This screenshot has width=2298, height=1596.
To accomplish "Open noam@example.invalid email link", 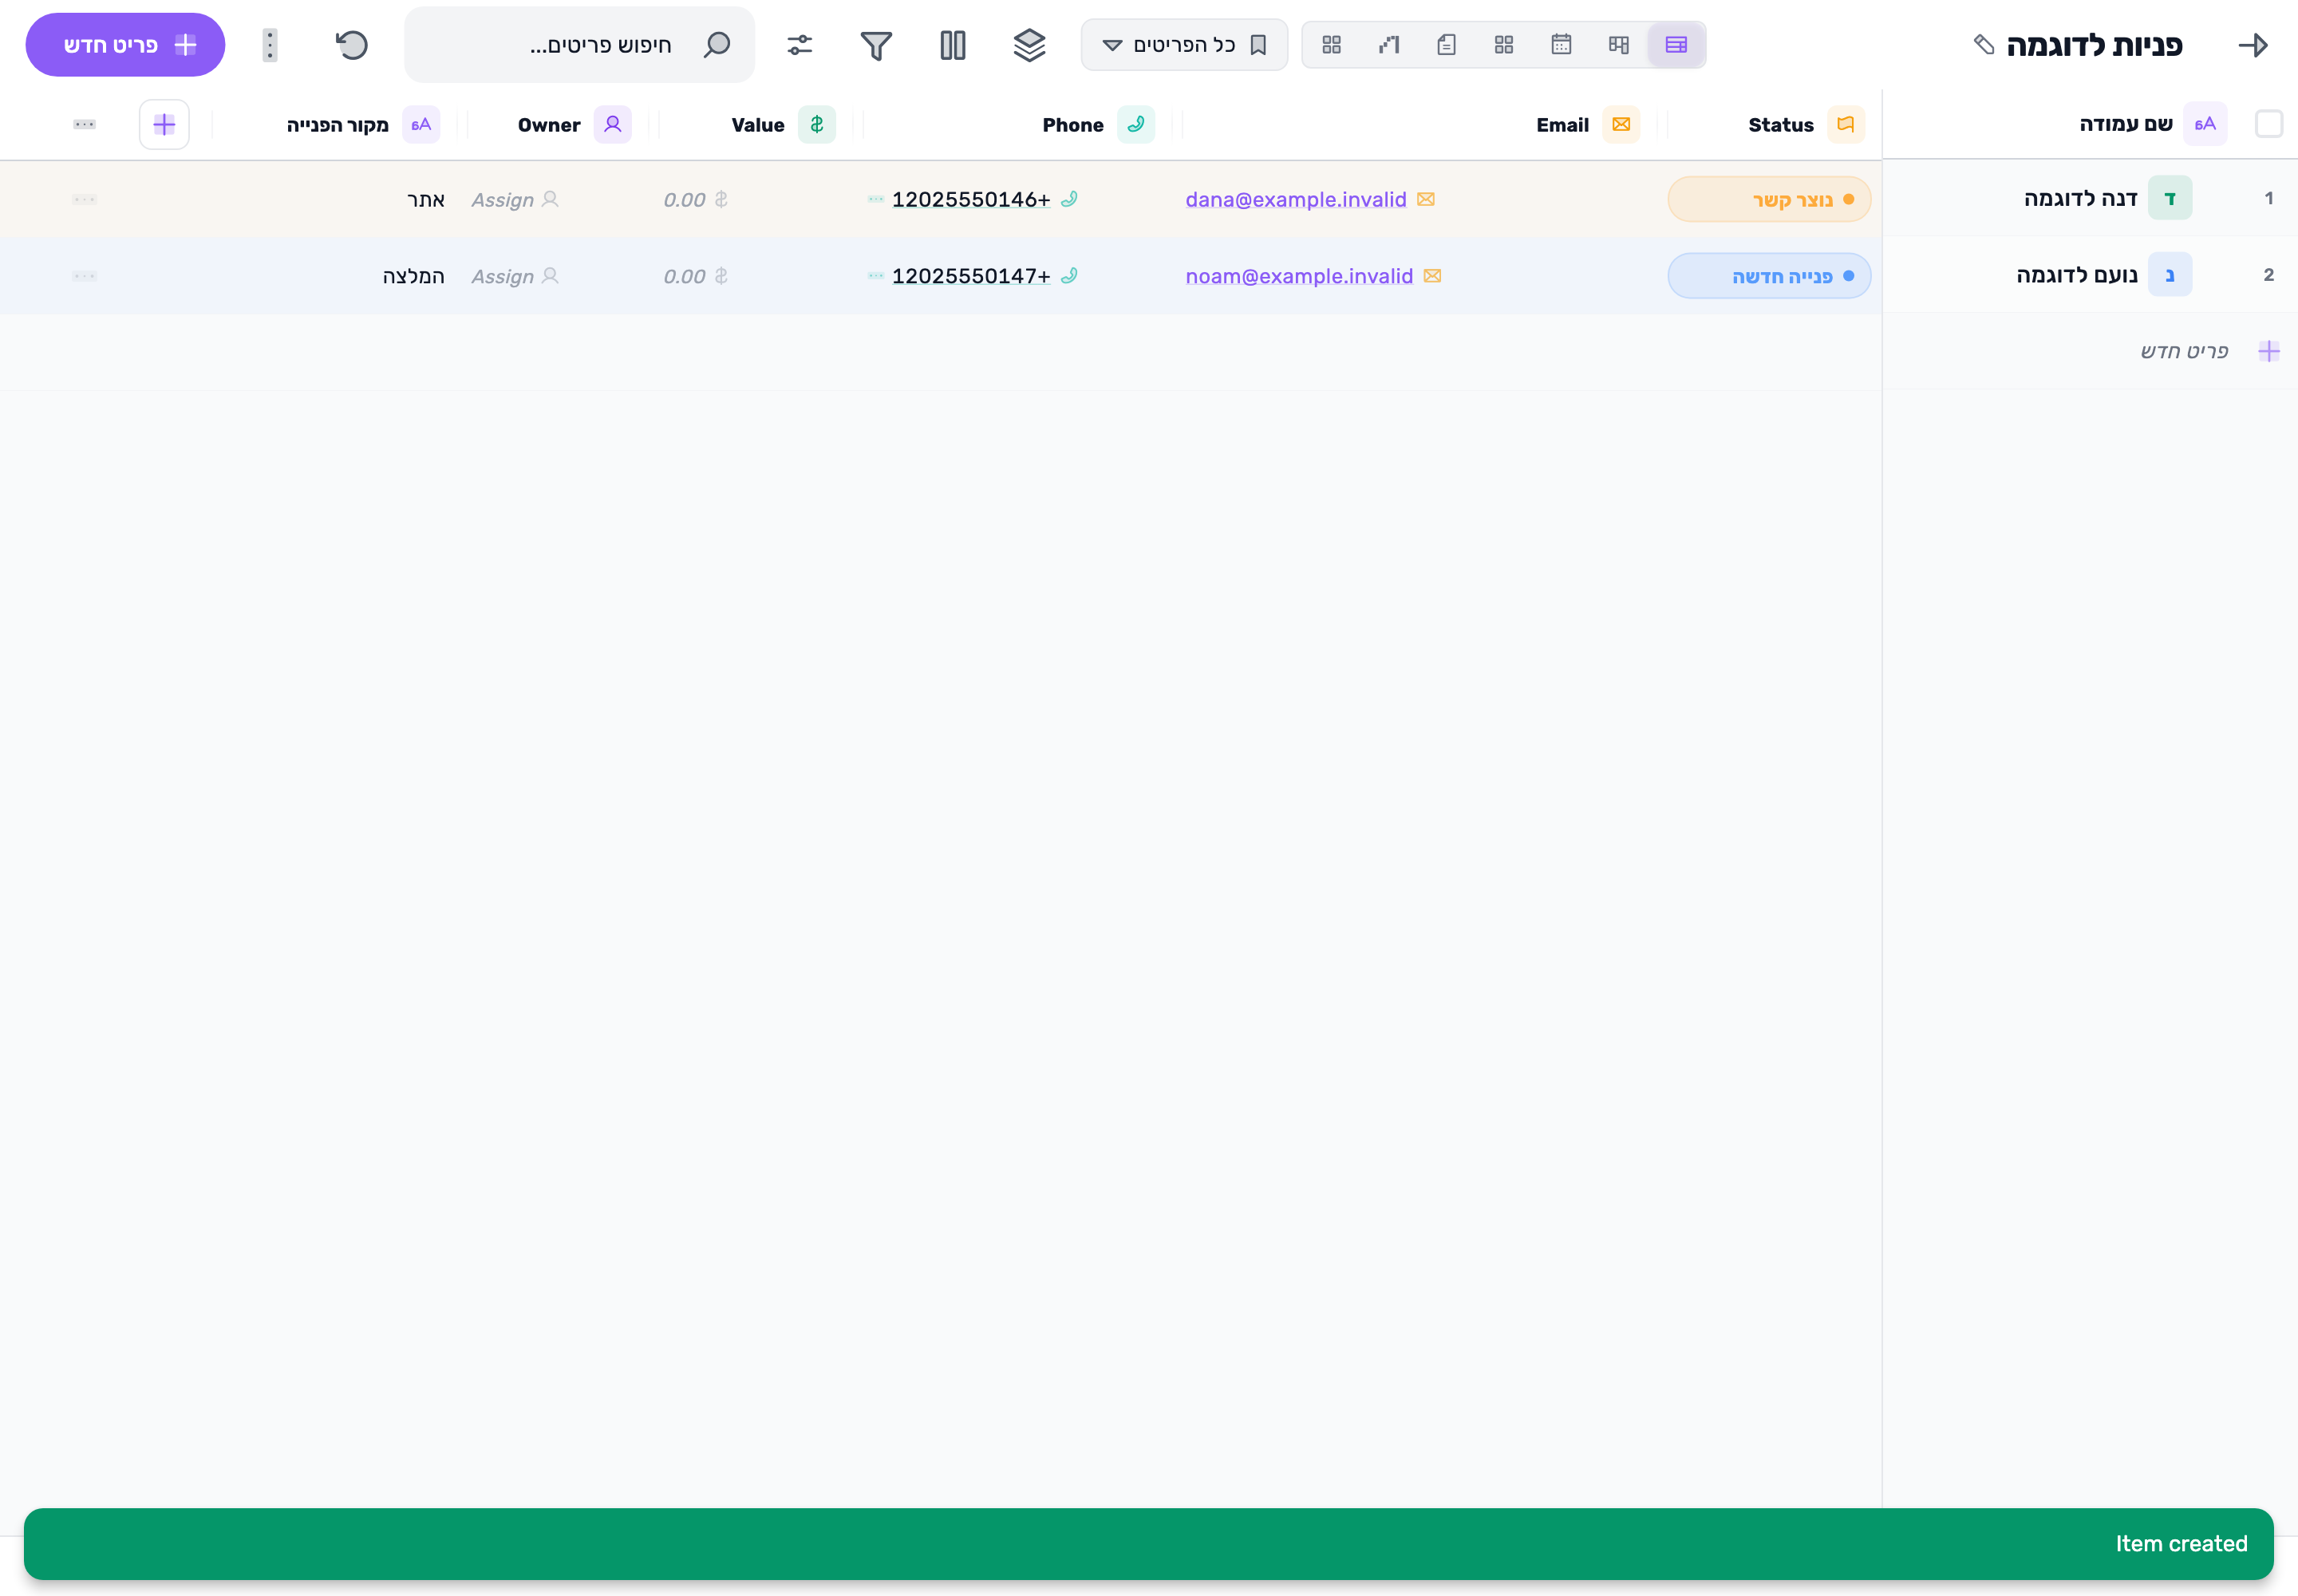I will coord(1299,275).
